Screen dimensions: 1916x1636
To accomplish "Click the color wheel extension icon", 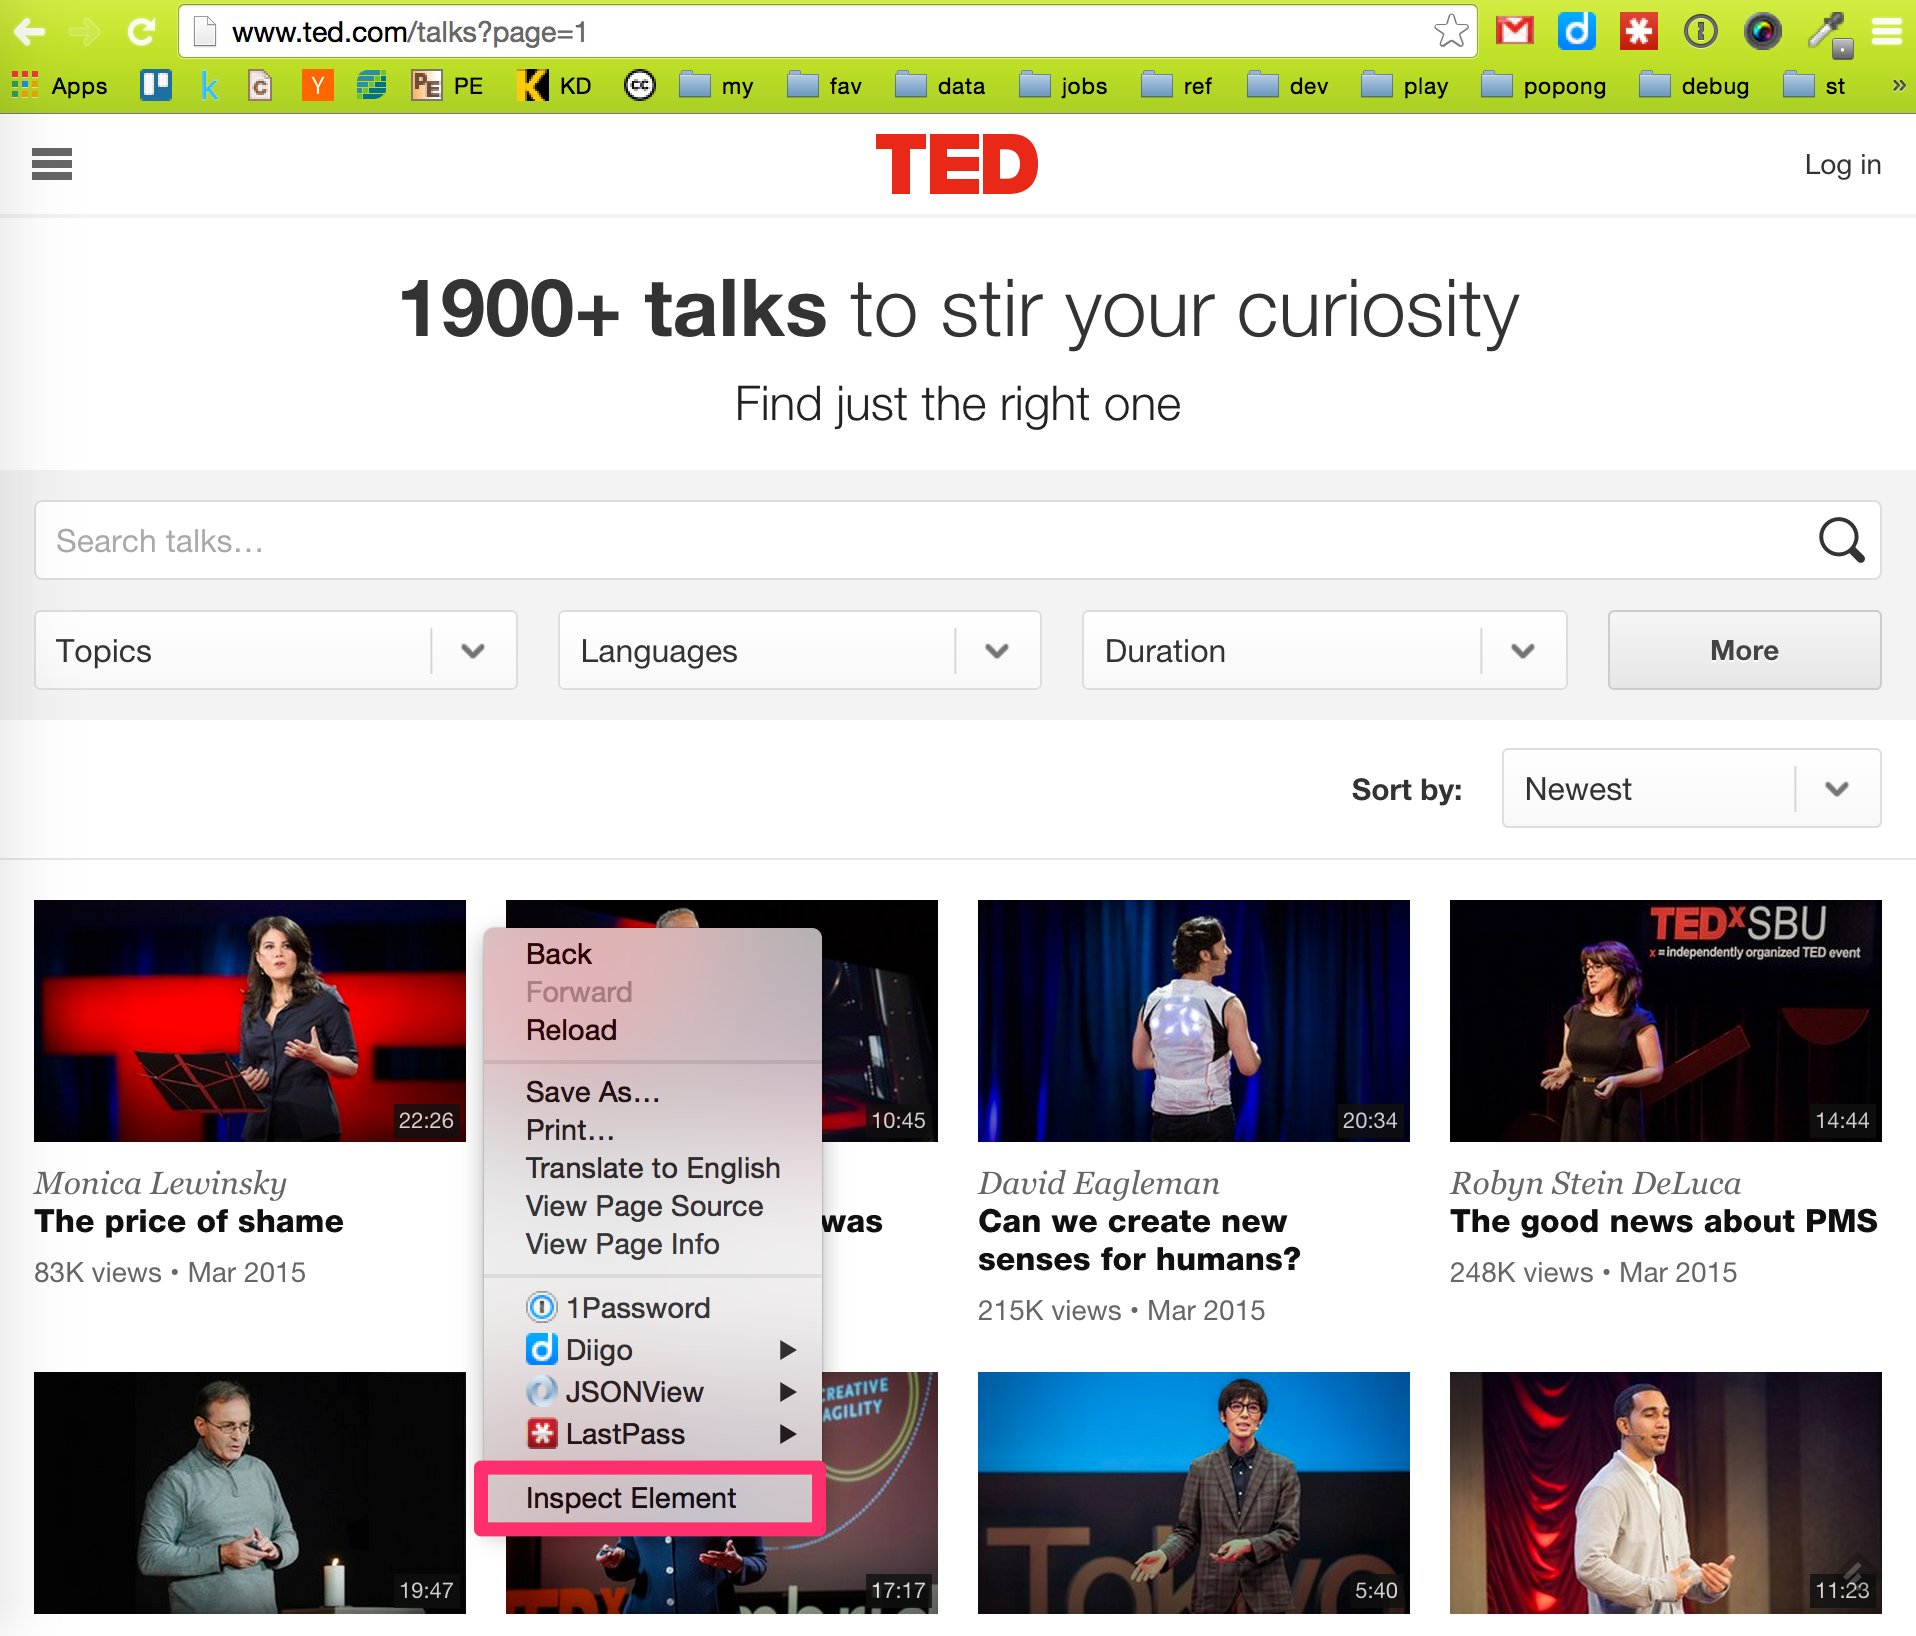I will coord(1762,31).
